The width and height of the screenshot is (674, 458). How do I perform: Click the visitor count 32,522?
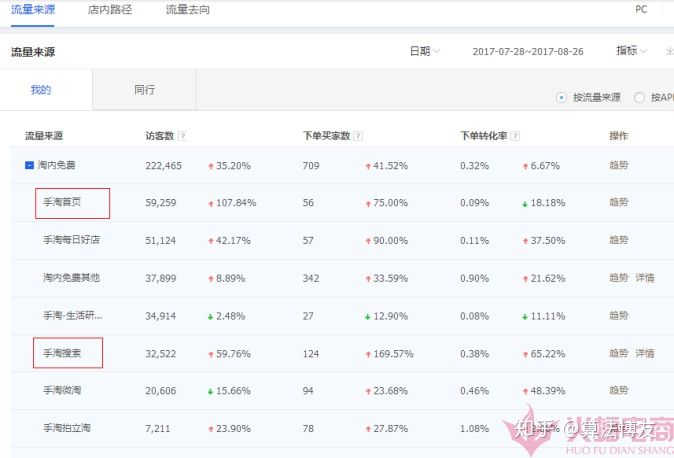coord(161,353)
